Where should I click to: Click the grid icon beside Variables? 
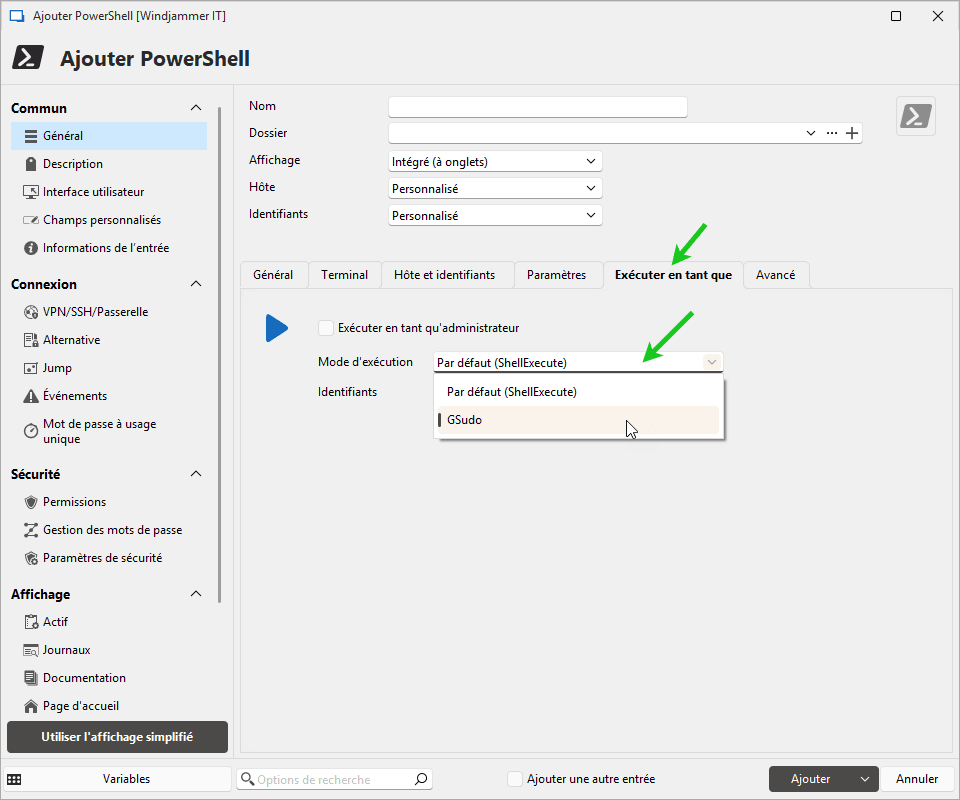click(x=14, y=779)
